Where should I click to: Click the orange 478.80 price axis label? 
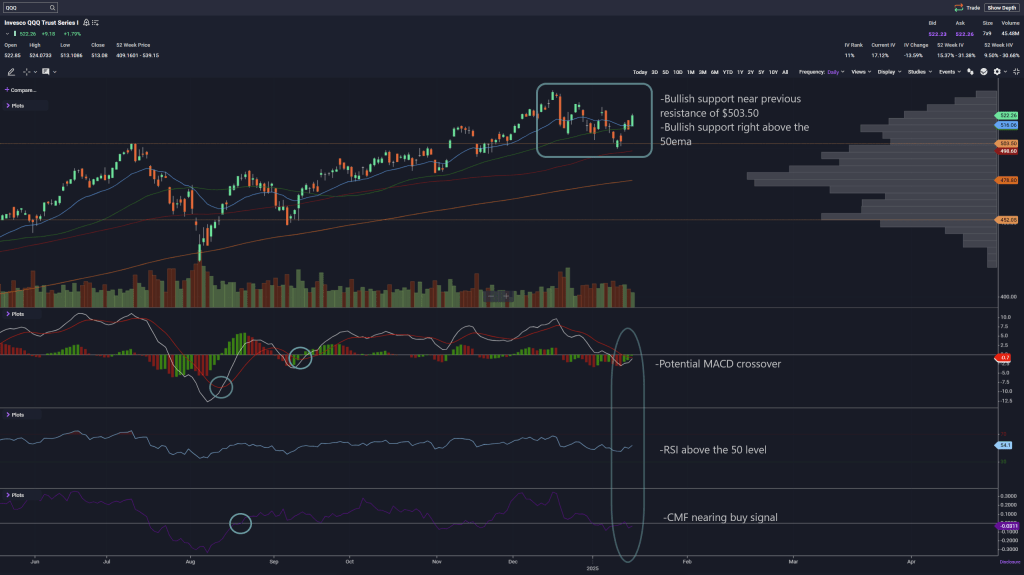coord(1008,180)
